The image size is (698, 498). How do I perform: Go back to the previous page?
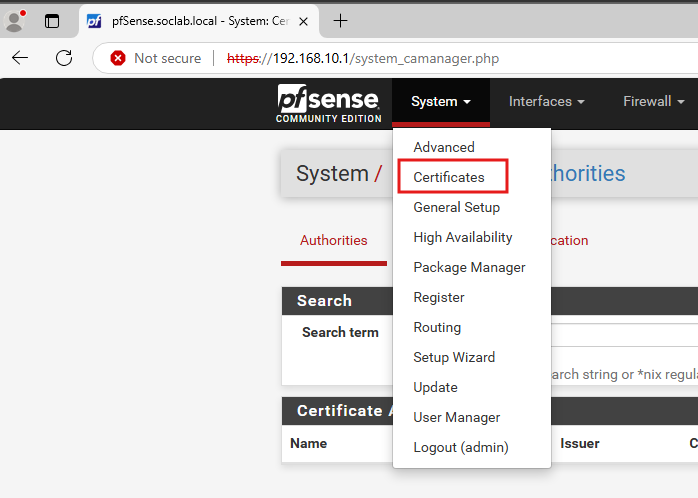click(20, 58)
